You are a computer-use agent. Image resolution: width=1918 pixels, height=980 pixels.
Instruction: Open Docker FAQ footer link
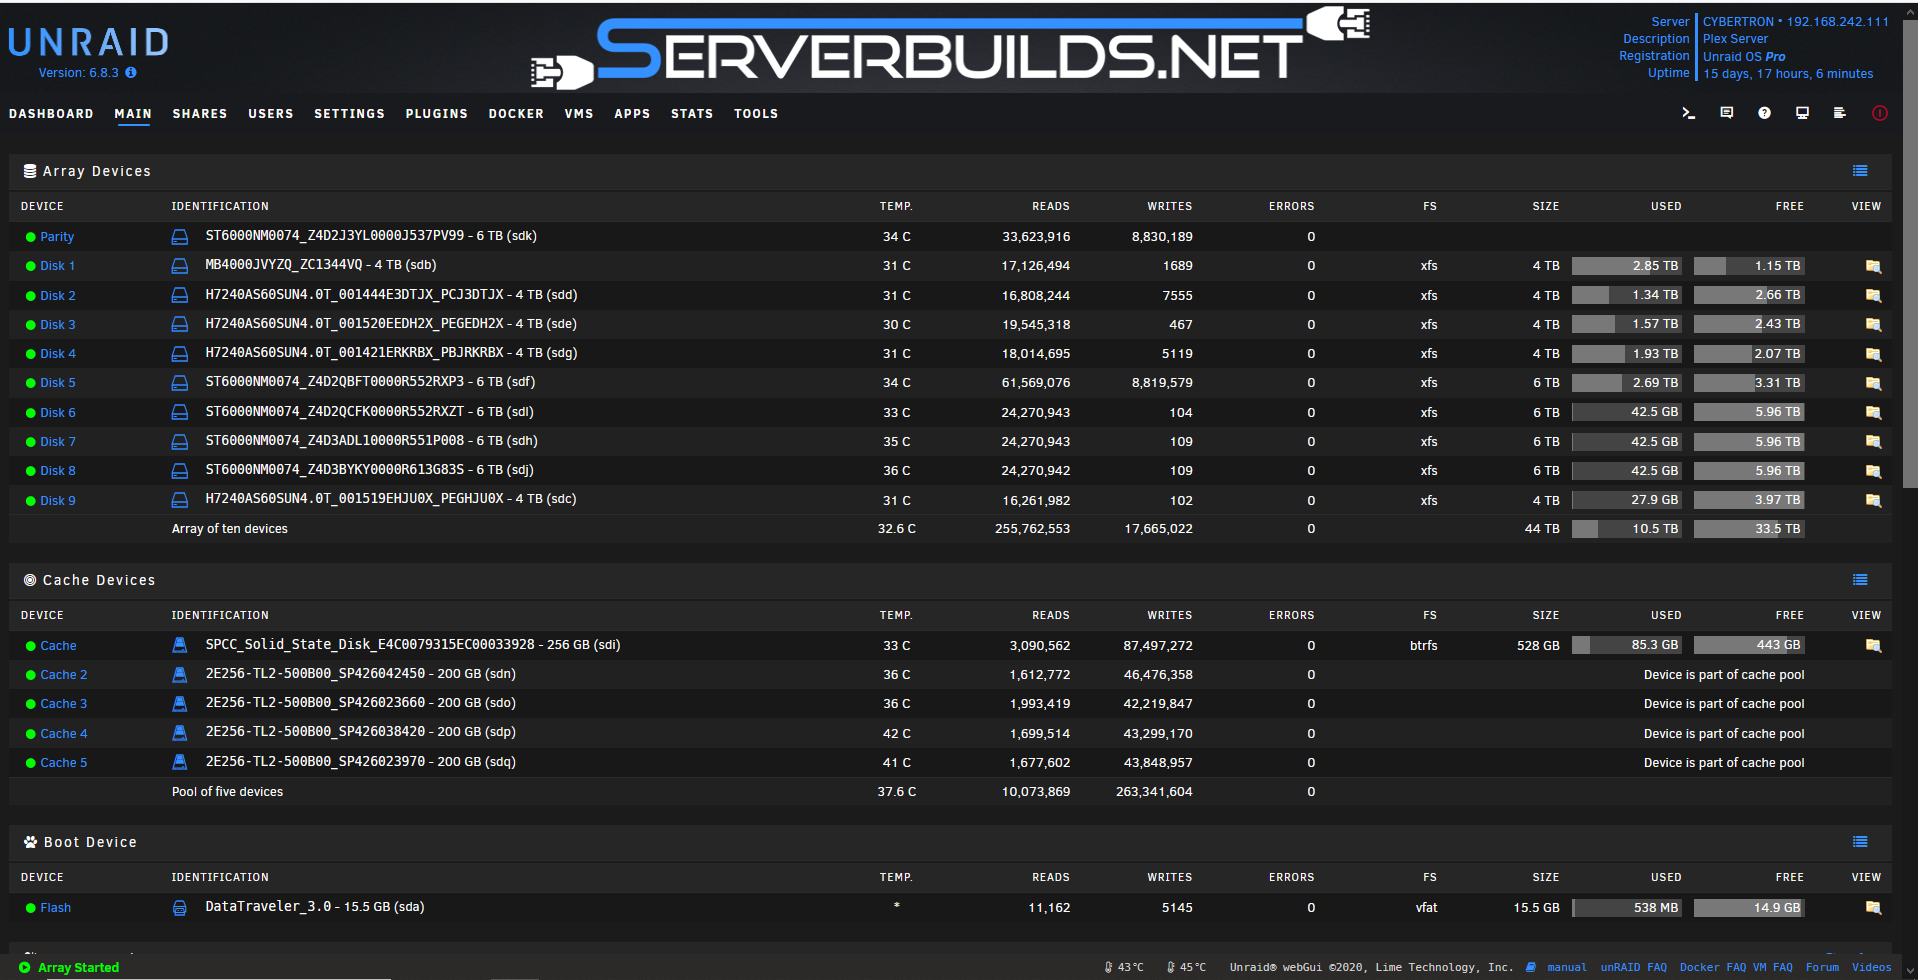1713,967
